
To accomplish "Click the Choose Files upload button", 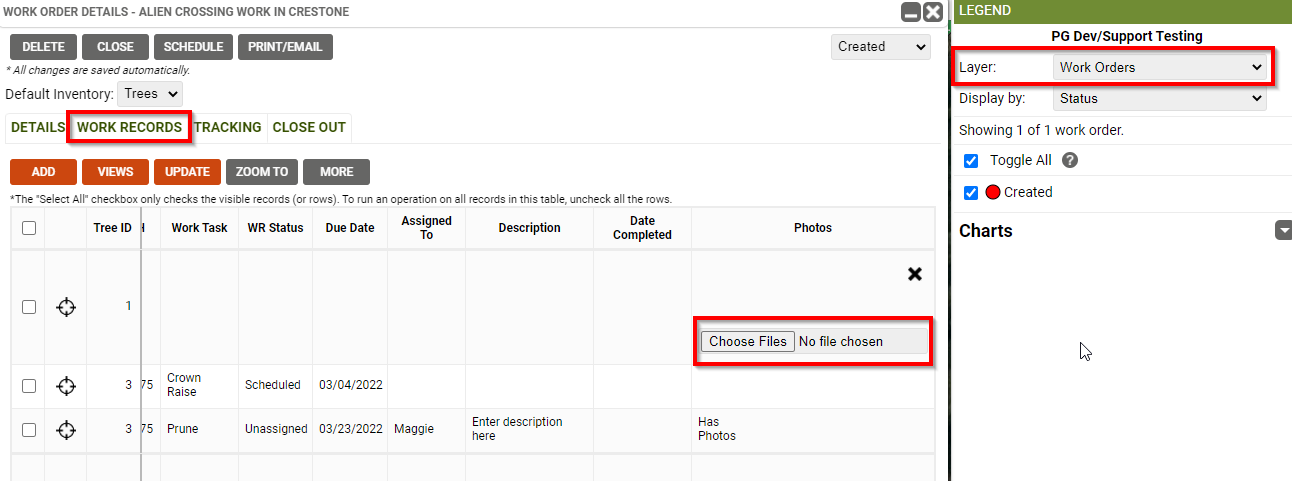I will pos(748,341).
